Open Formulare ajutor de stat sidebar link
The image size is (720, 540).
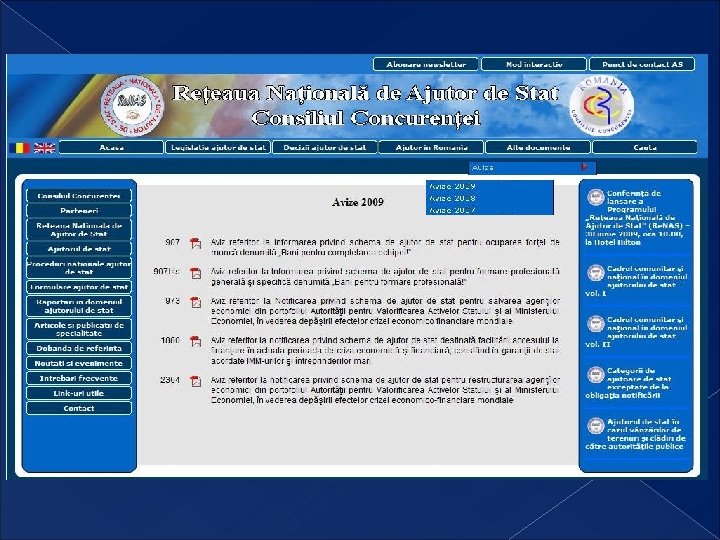79,287
